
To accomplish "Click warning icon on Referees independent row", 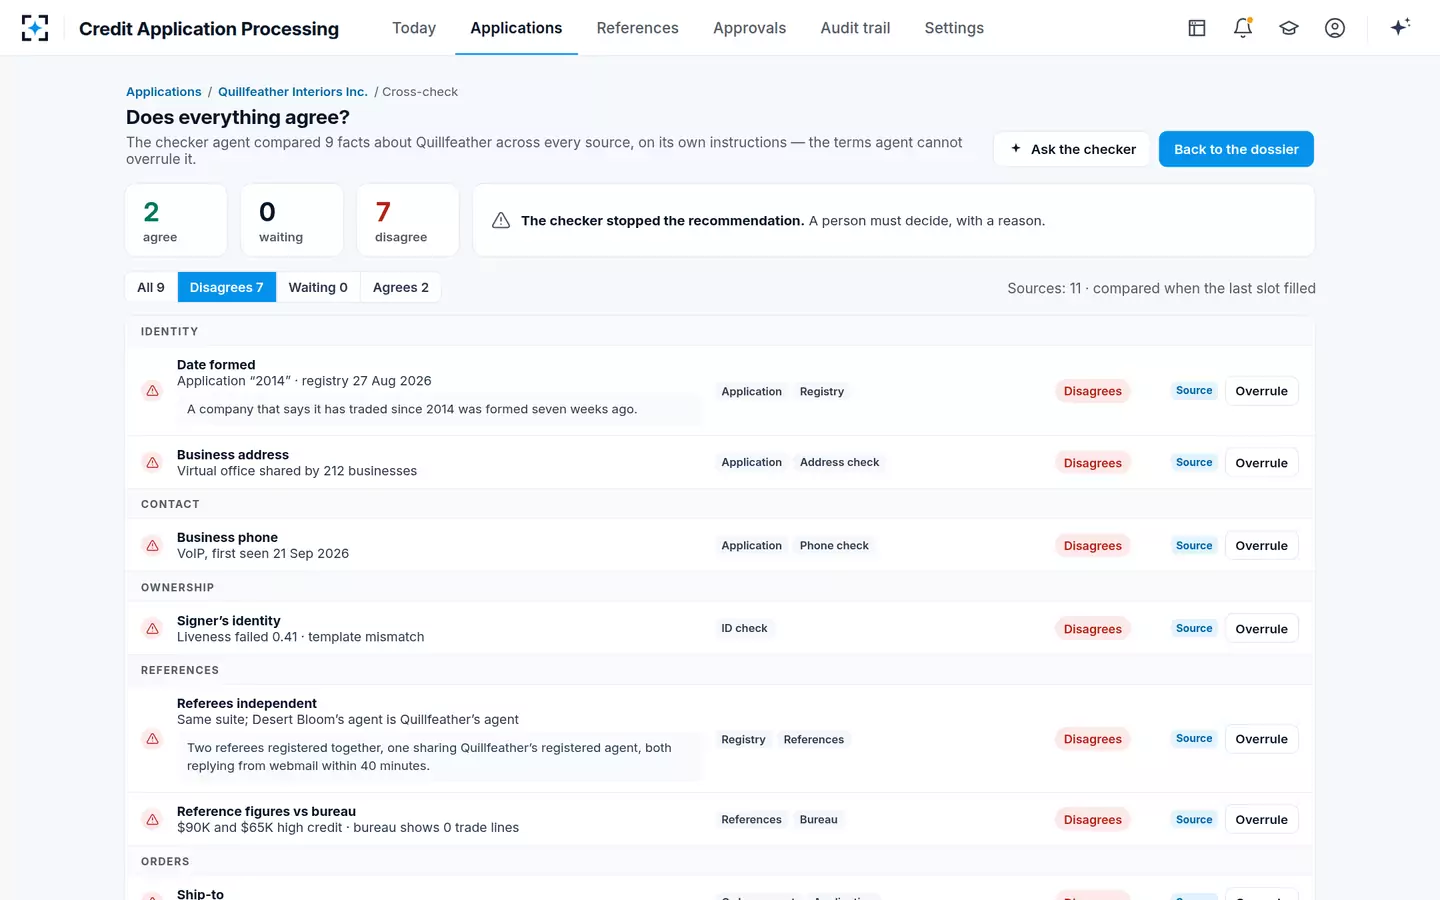I will point(152,739).
